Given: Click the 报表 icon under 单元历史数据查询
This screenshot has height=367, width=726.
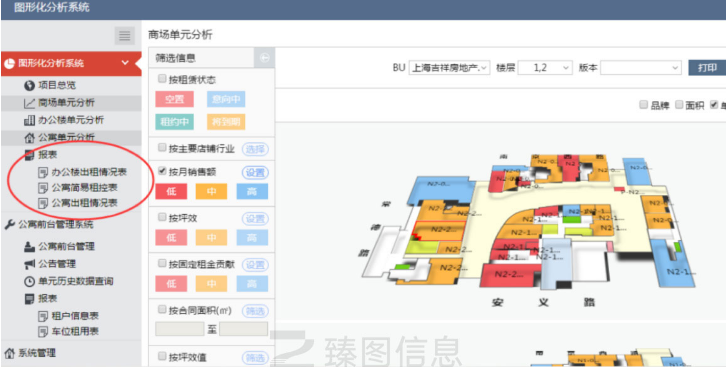Looking at the screenshot, I should (x=29, y=299).
